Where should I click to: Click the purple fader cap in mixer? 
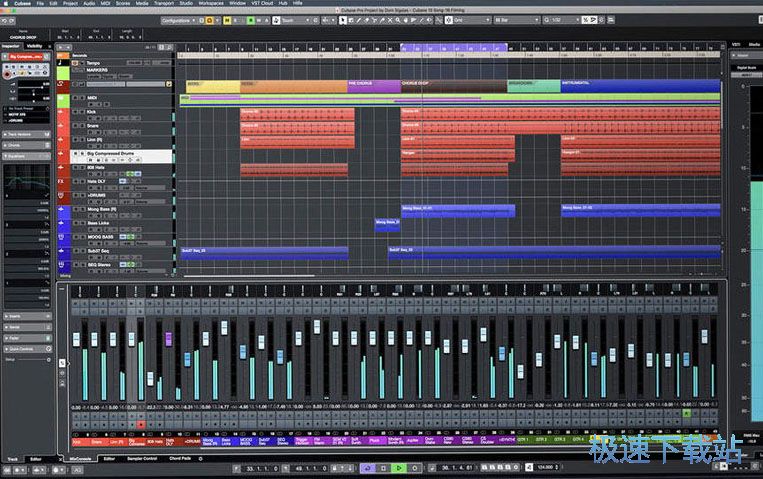click(x=168, y=339)
